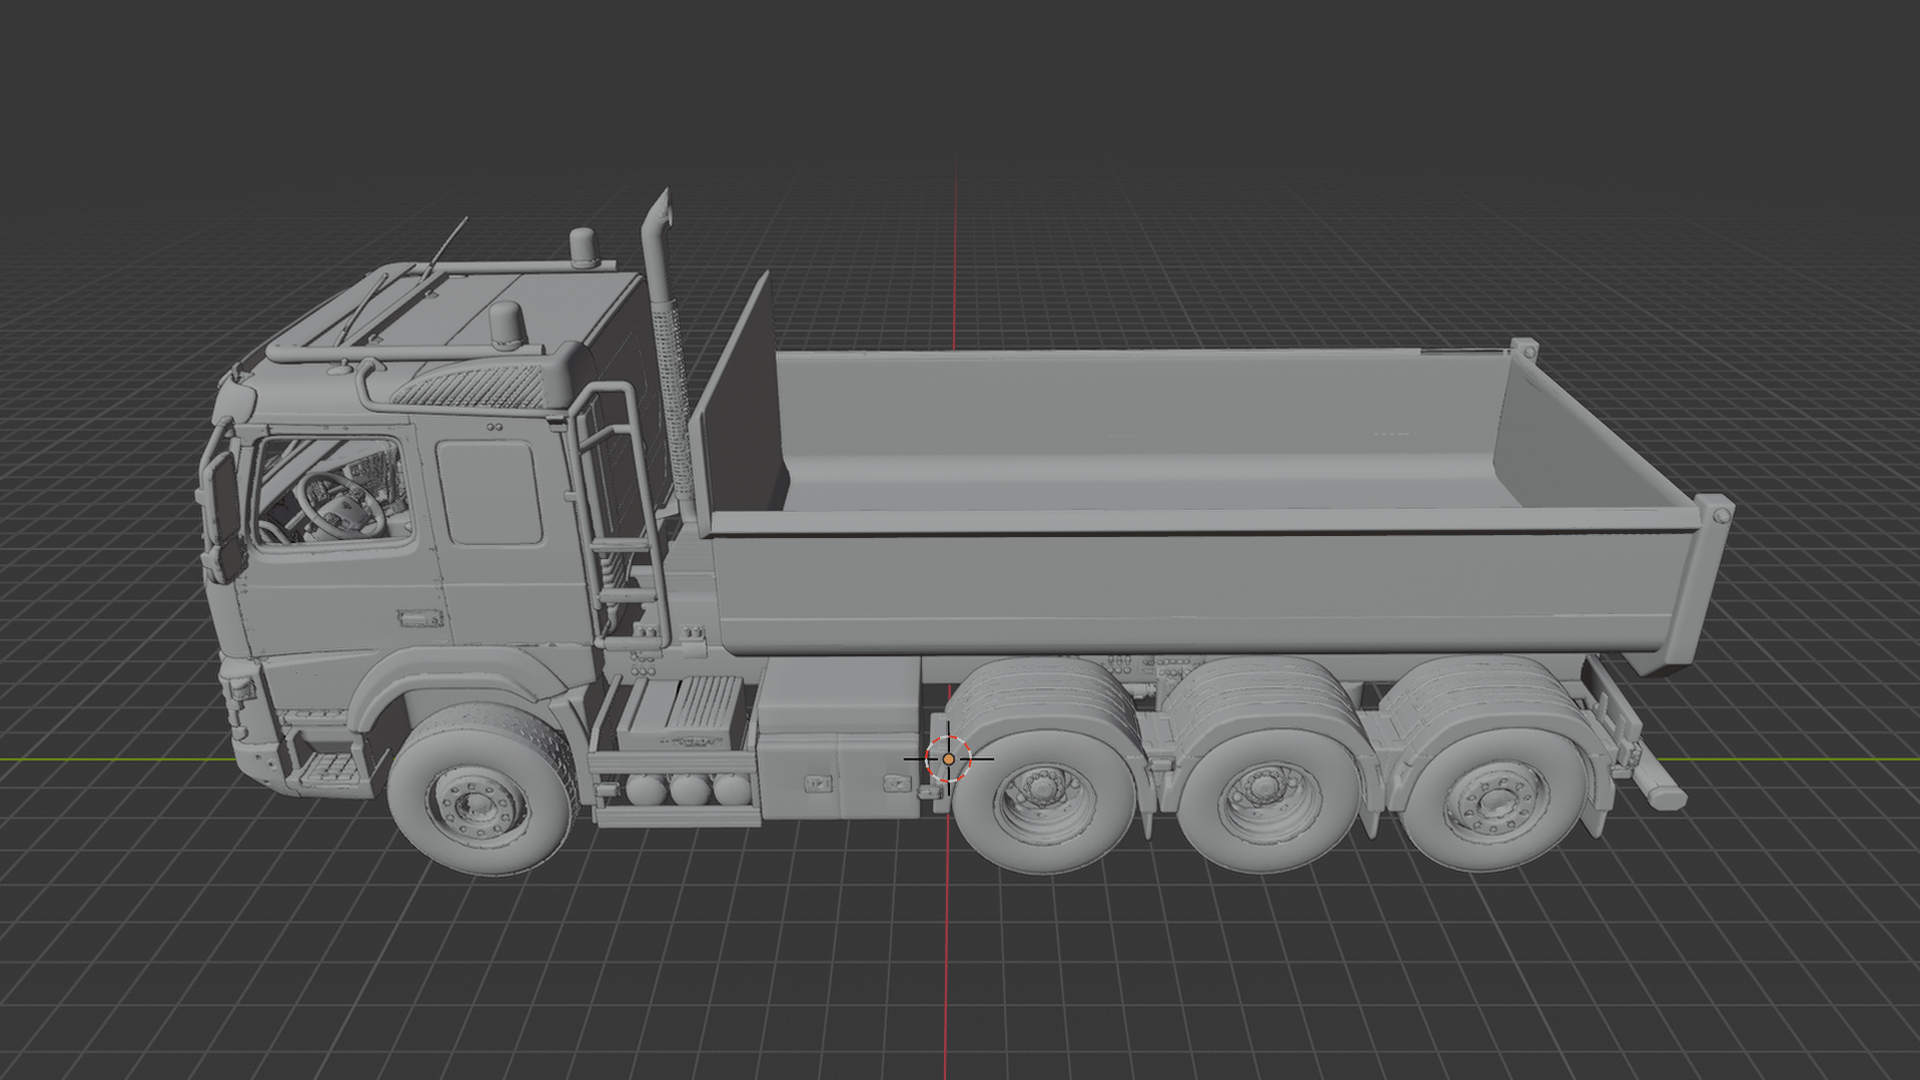Select the truck's front wheel
Image resolution: width=1920 pixels, height=1080 pixels.
pyautogui.click(x=480, y=790)
